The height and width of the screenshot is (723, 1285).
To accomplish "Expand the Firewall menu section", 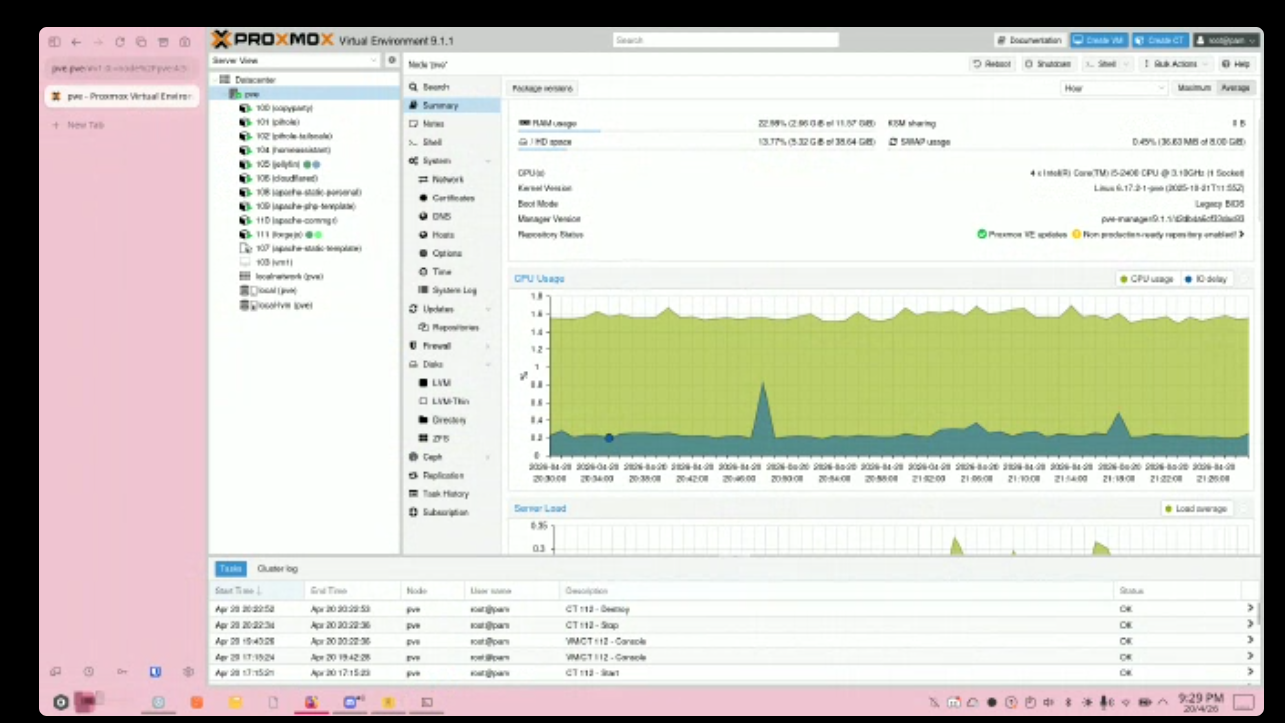I will [x=488, y=346].
